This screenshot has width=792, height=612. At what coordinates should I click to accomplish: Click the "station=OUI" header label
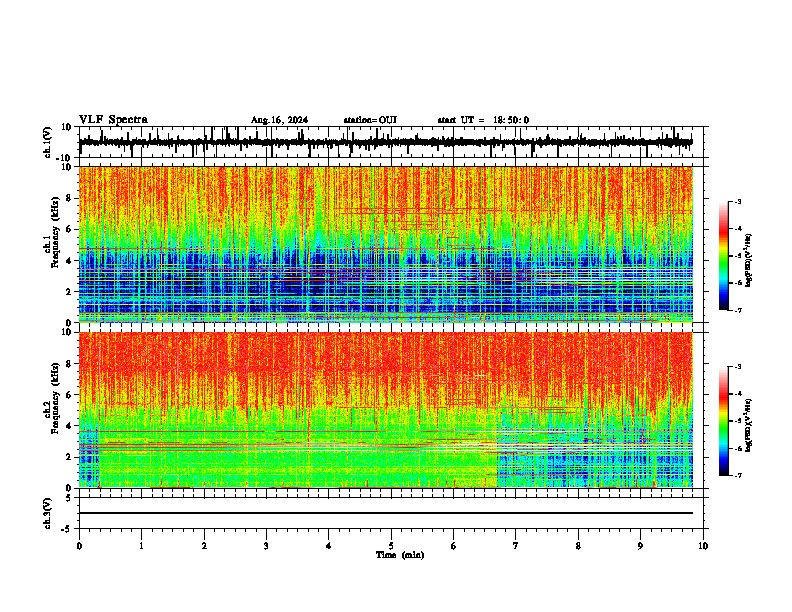[x=370, y=120]
